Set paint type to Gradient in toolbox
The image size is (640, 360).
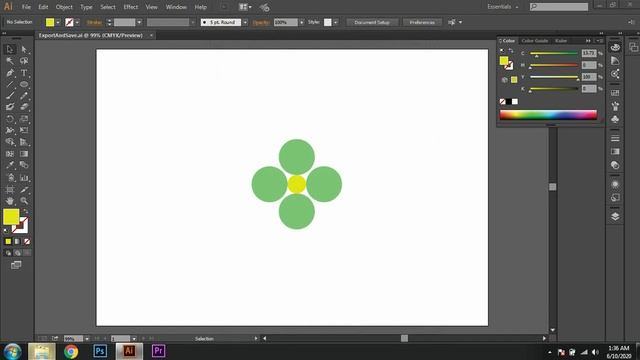17,242
